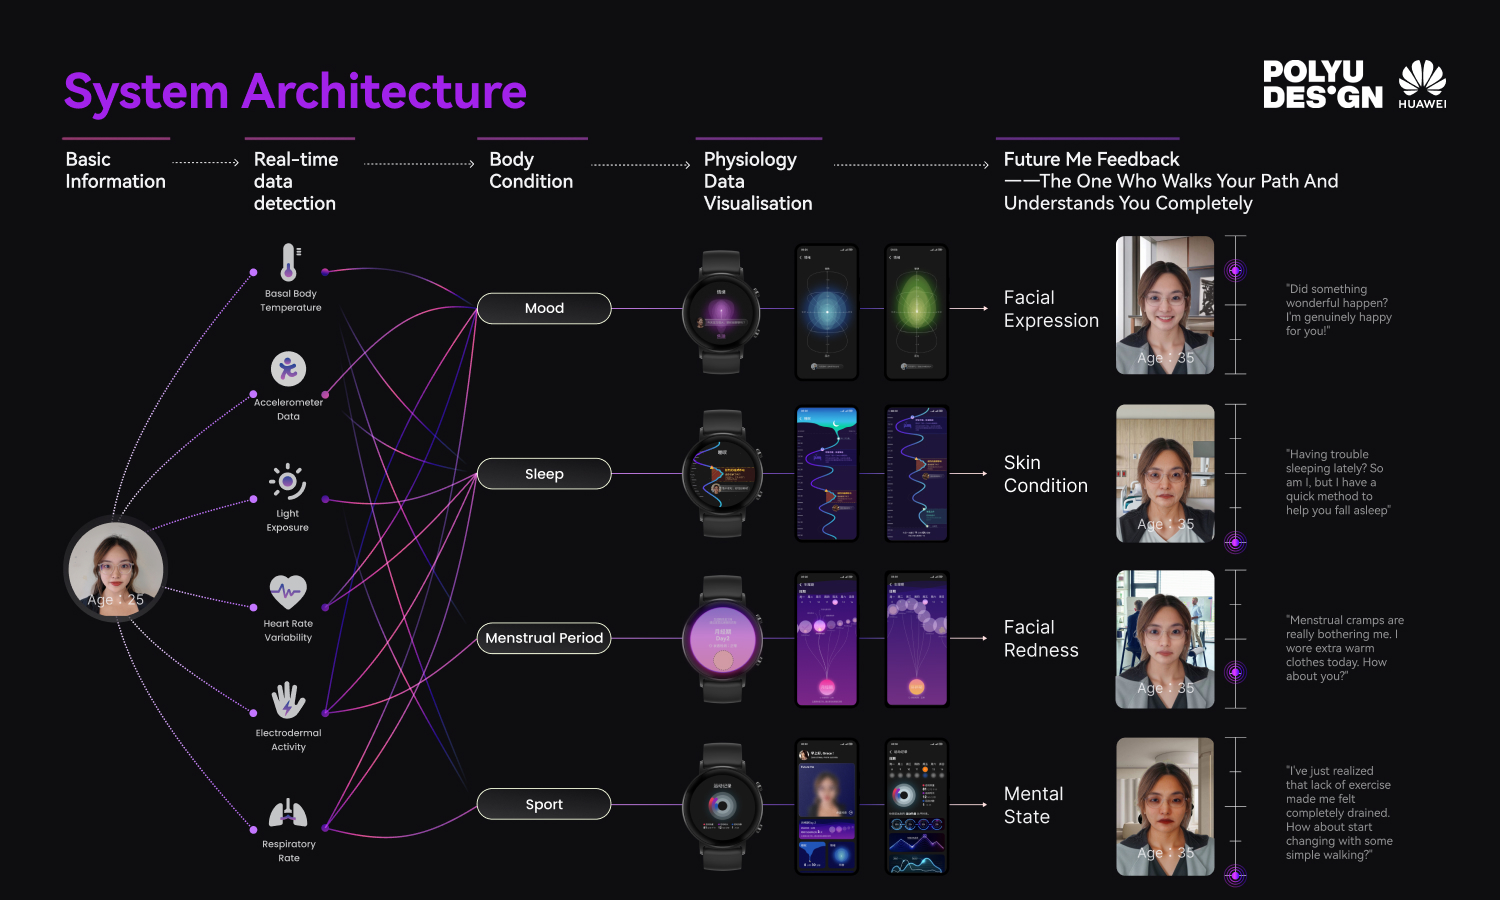Viewport: 1500px width, 900px height.
Task: Select the Menstrual Period button
Action: 544,638
